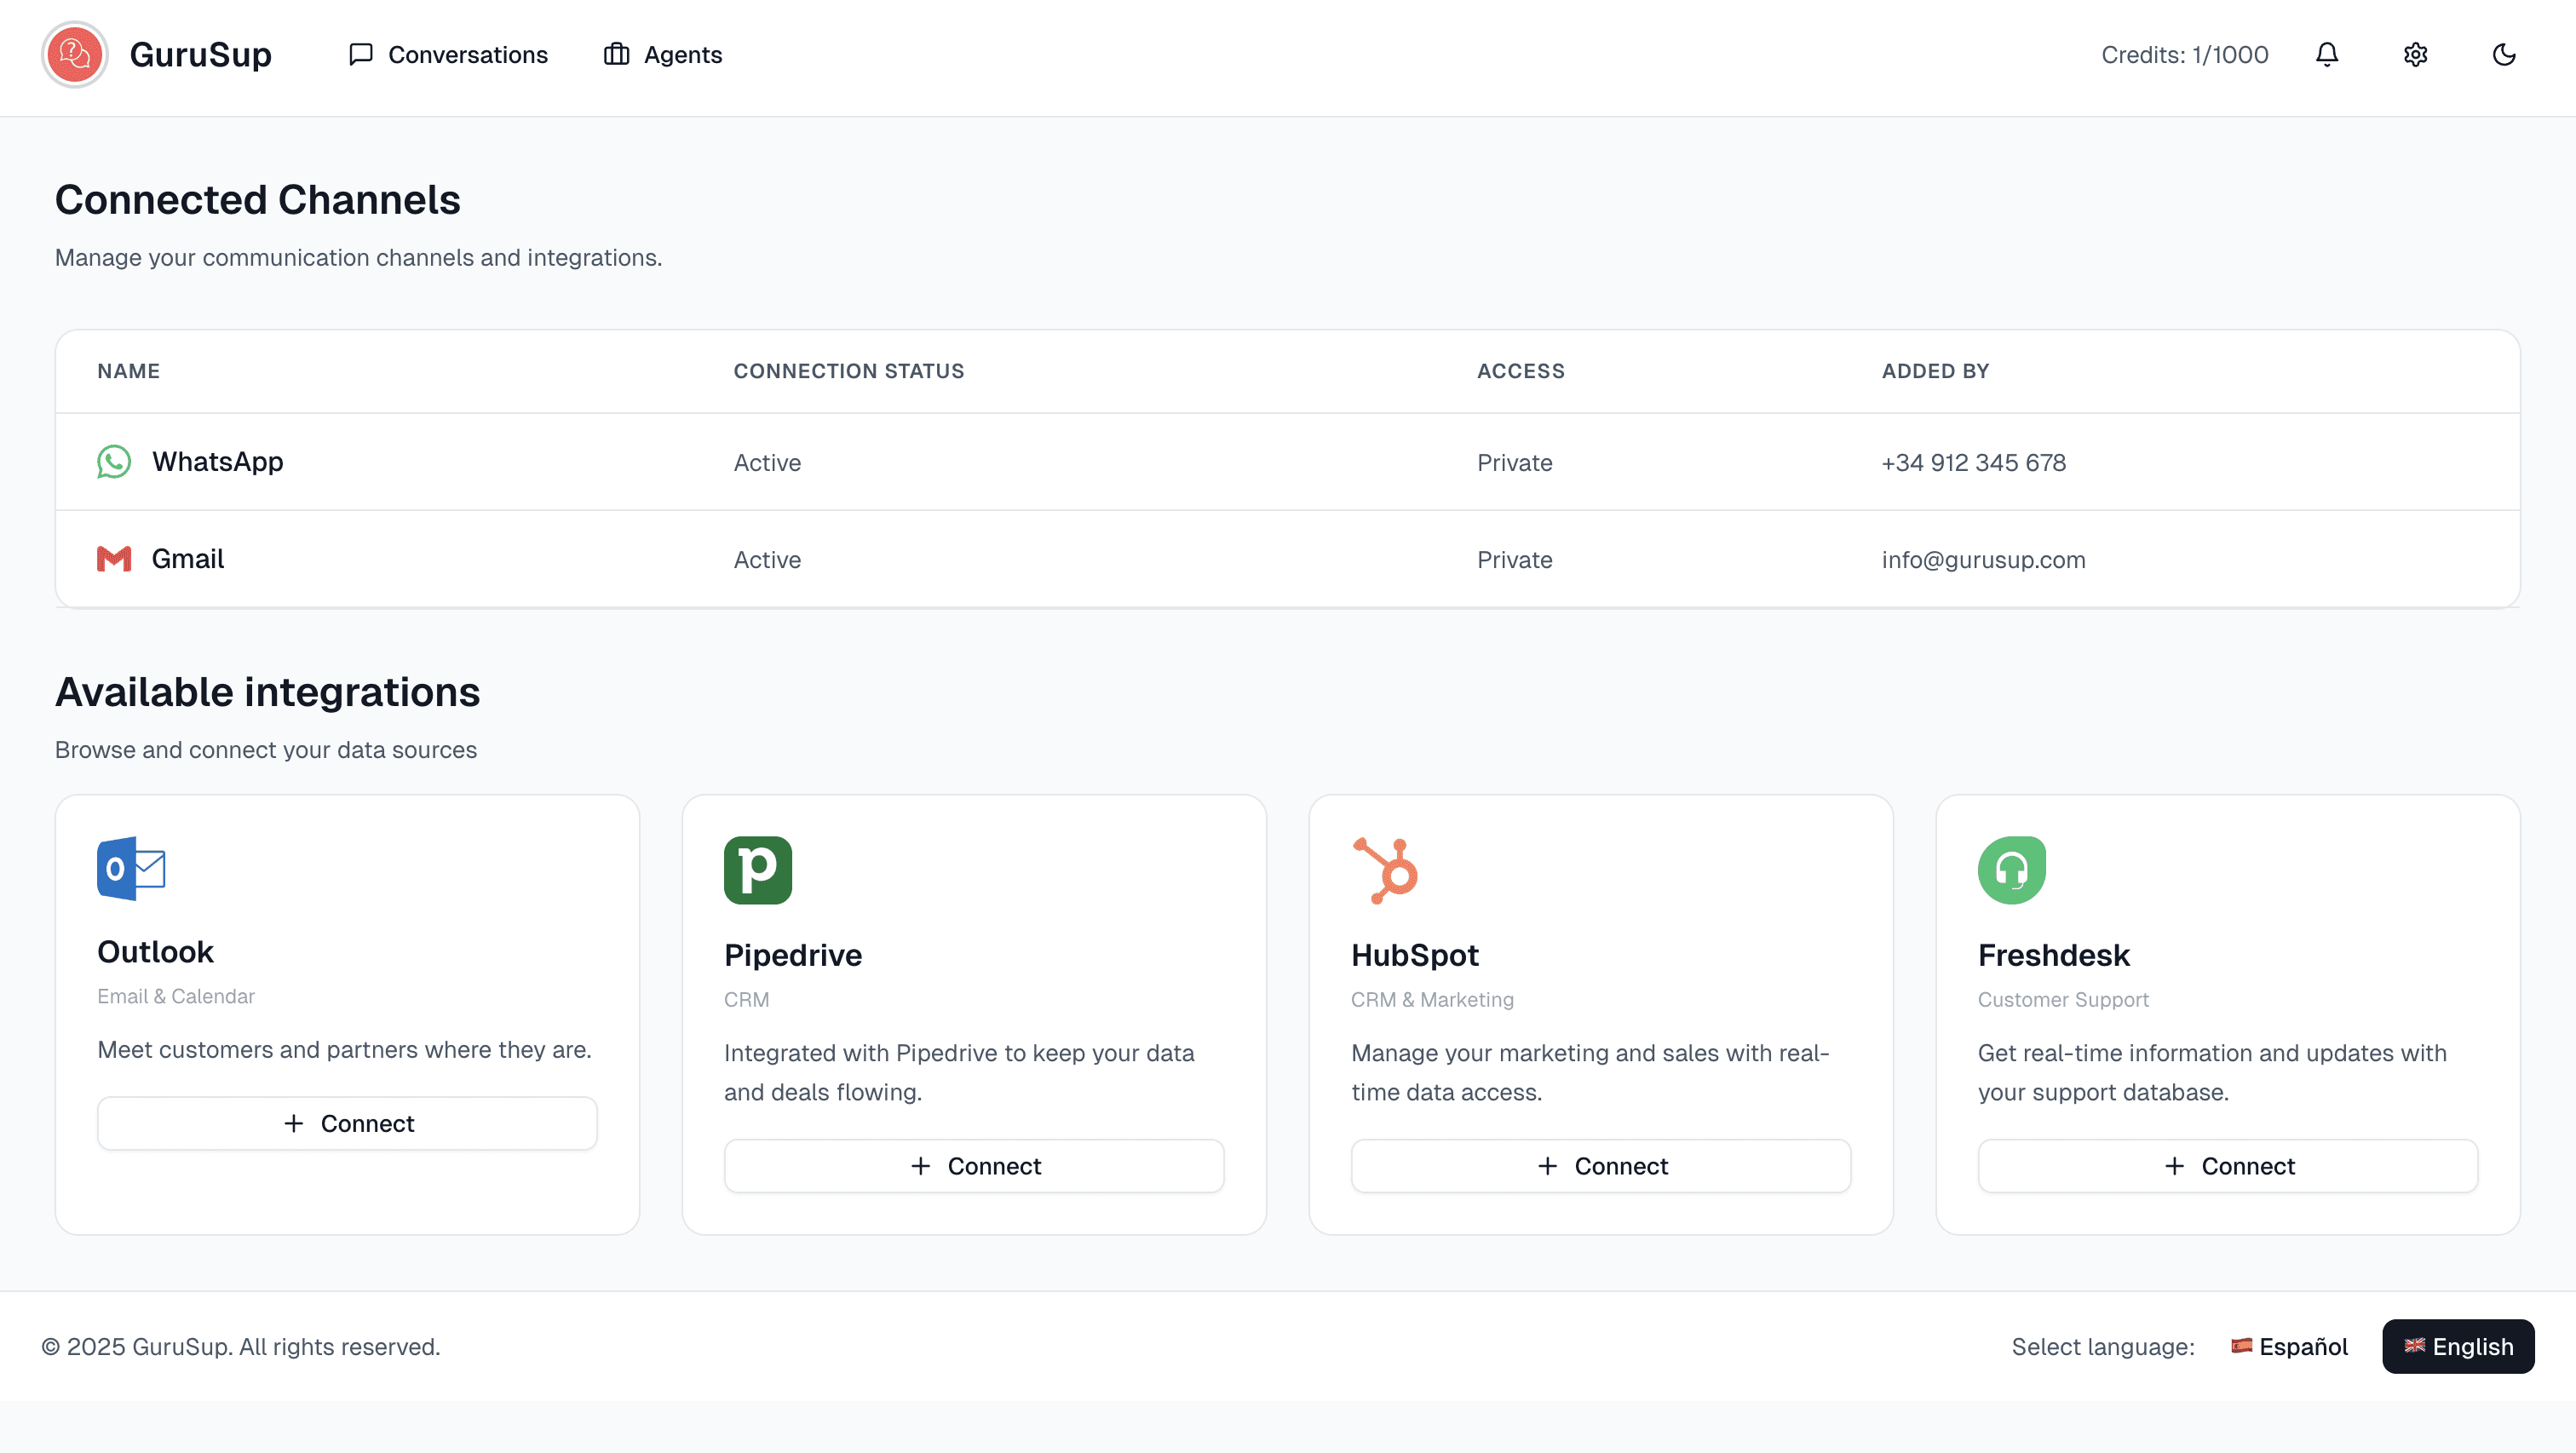This screenshot has width=2576, height=1453.
Task: Click the GuruSup logo icon
Action: coord(75,55)
